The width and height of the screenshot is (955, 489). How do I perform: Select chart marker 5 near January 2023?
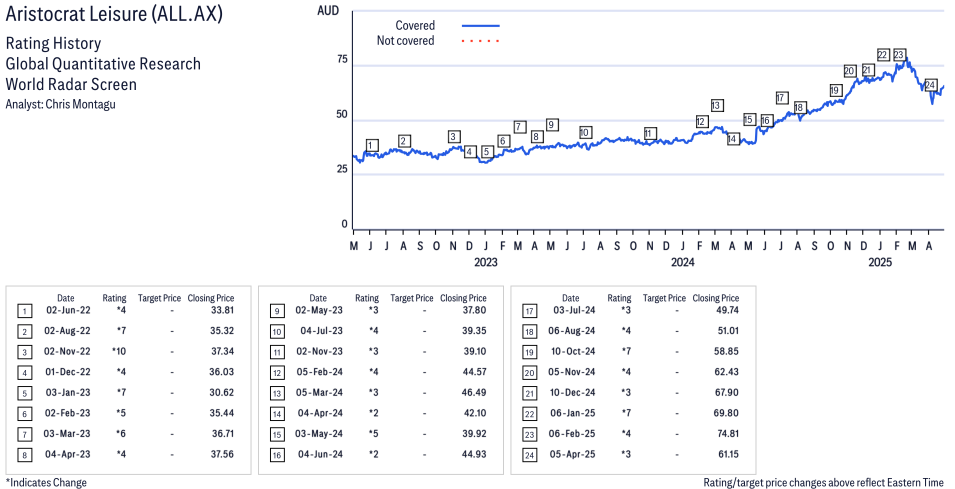(486, 152)
